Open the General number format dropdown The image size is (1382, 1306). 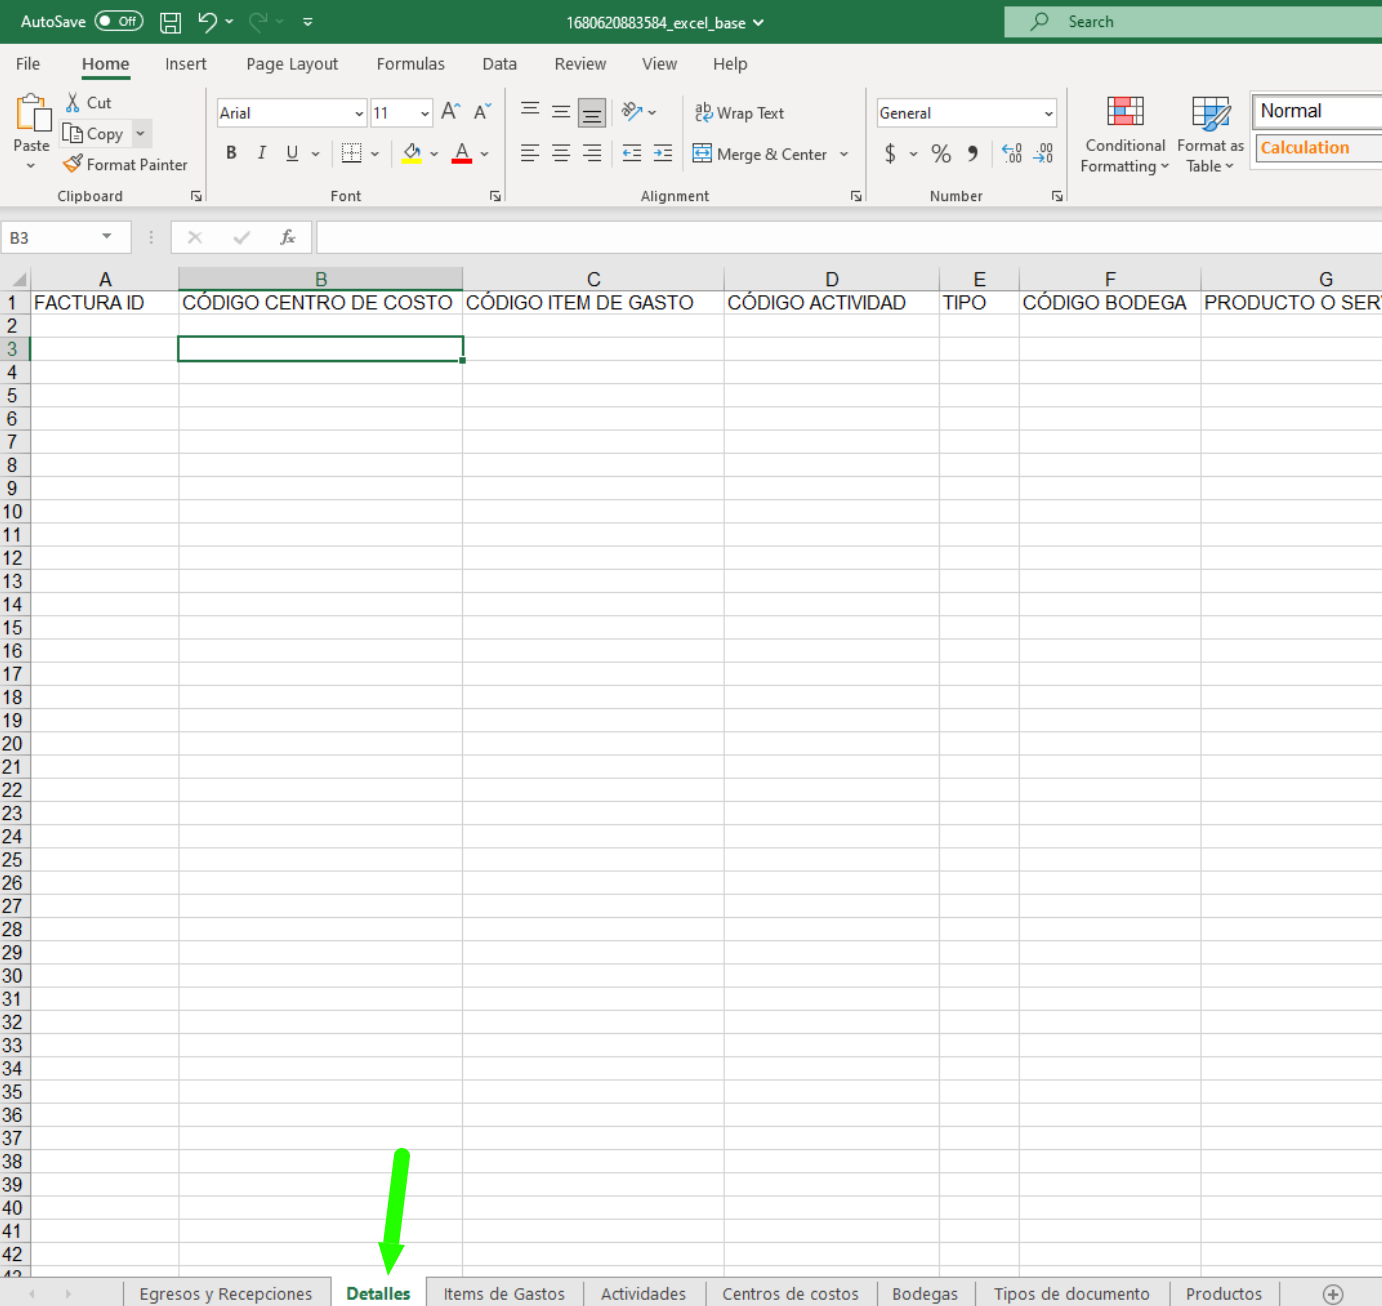point(1048,114)
